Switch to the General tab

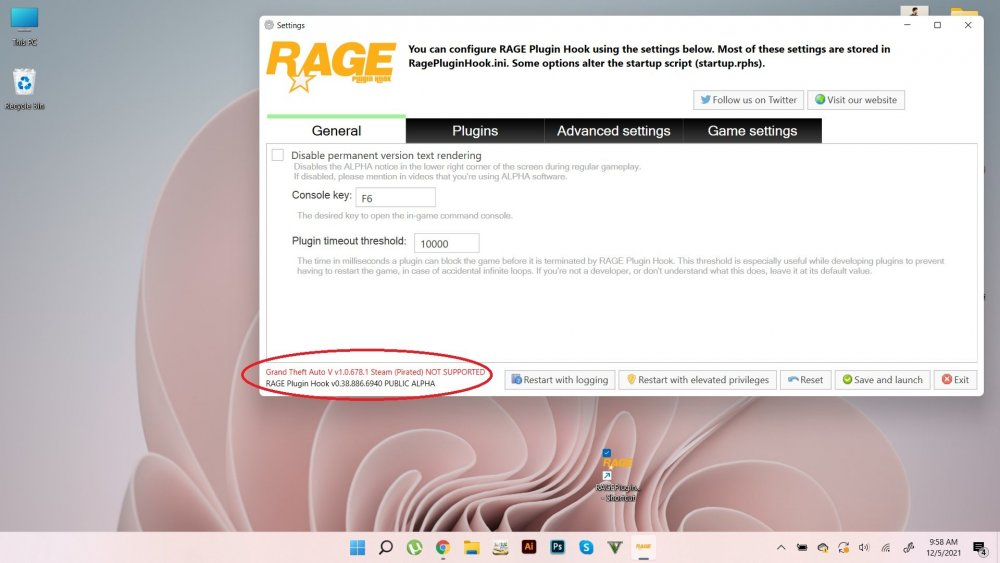(x=336, y=131)
